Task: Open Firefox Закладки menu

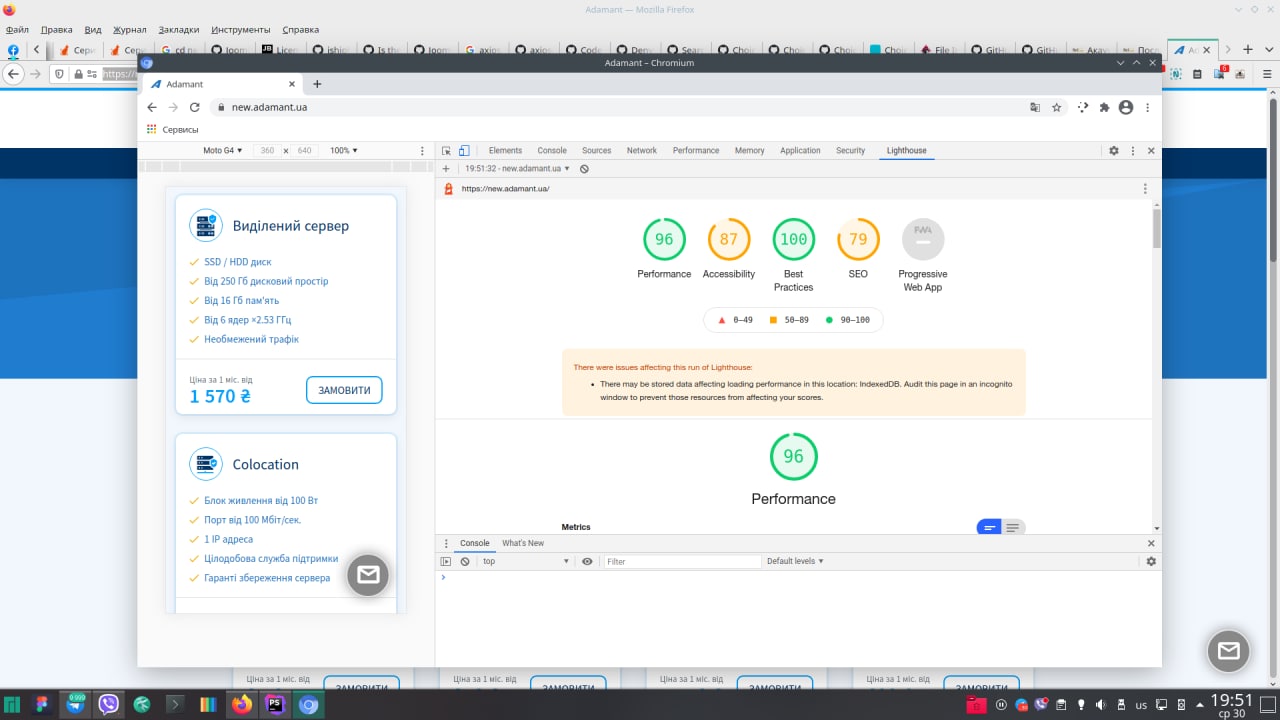Action: (x=178, y=30)
